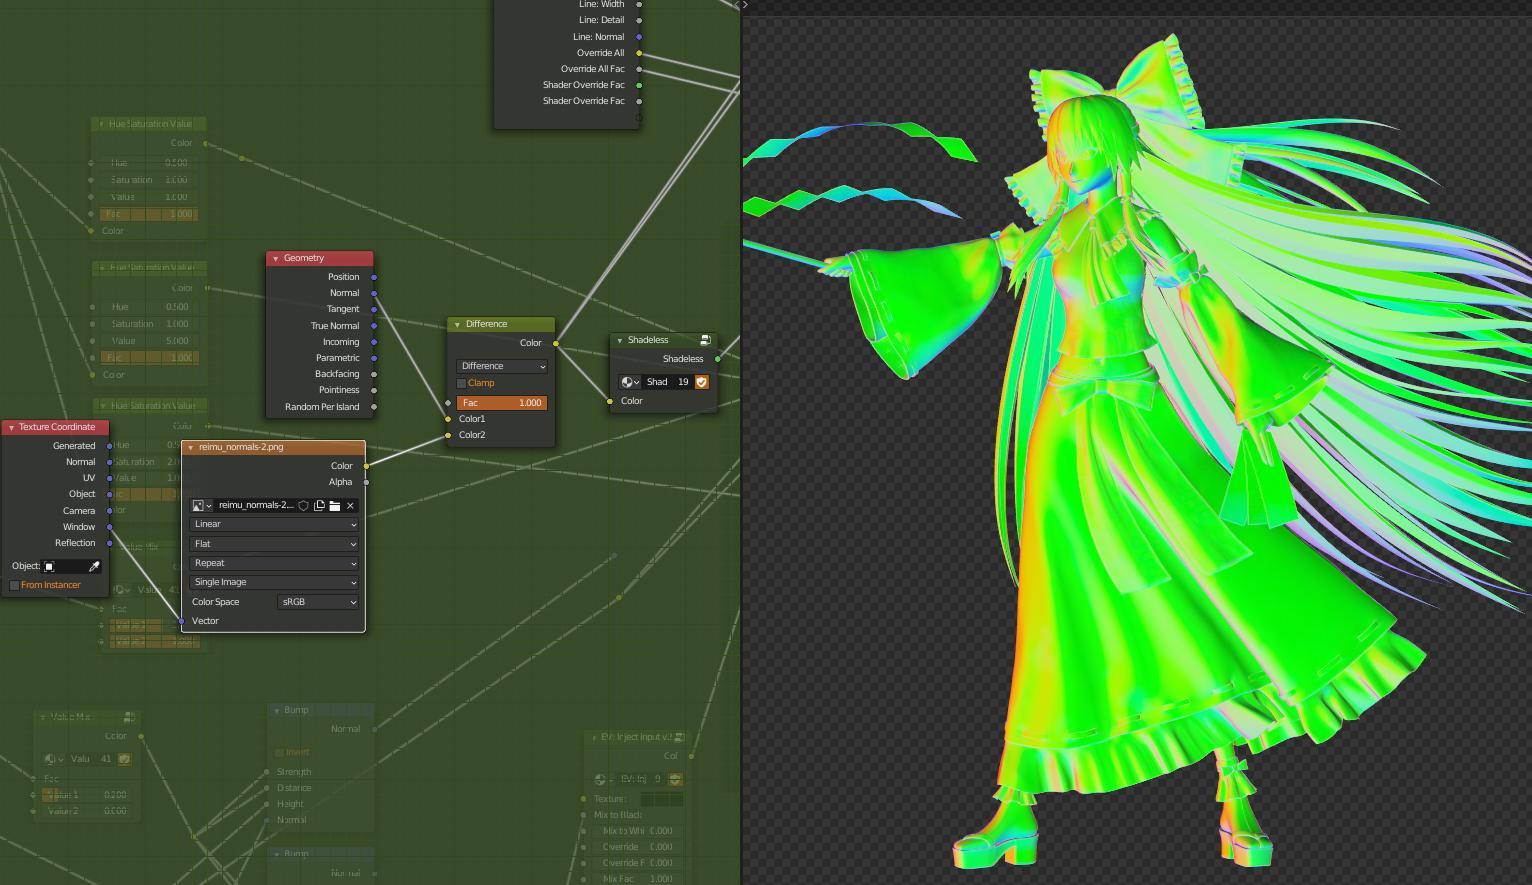1532x885 pixels.
Task: Click the Random Per Island output socket
Action: pos(374,407)
